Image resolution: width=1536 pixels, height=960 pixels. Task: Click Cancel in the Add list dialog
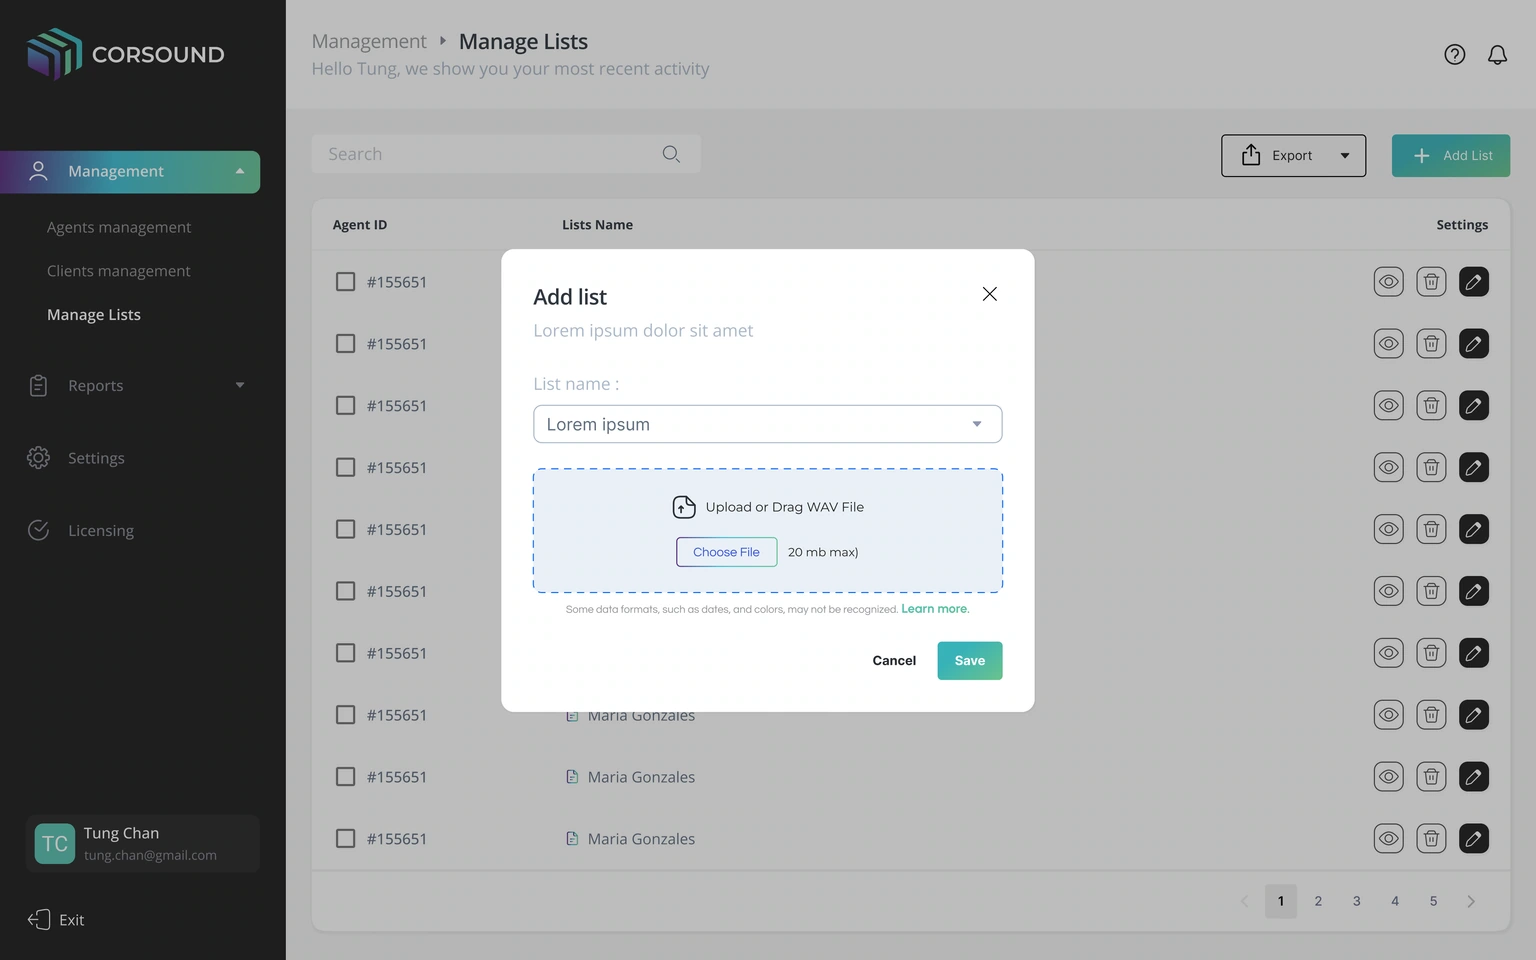point(894,661)
